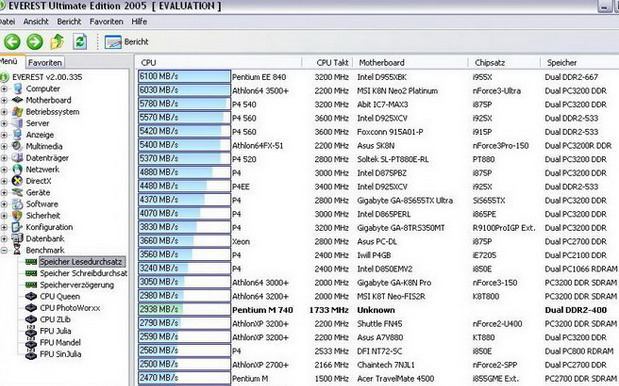The height and width of the screenshot is (386, 619).
Task: Select the Computer icon in the tree
Action: [18, 89]
